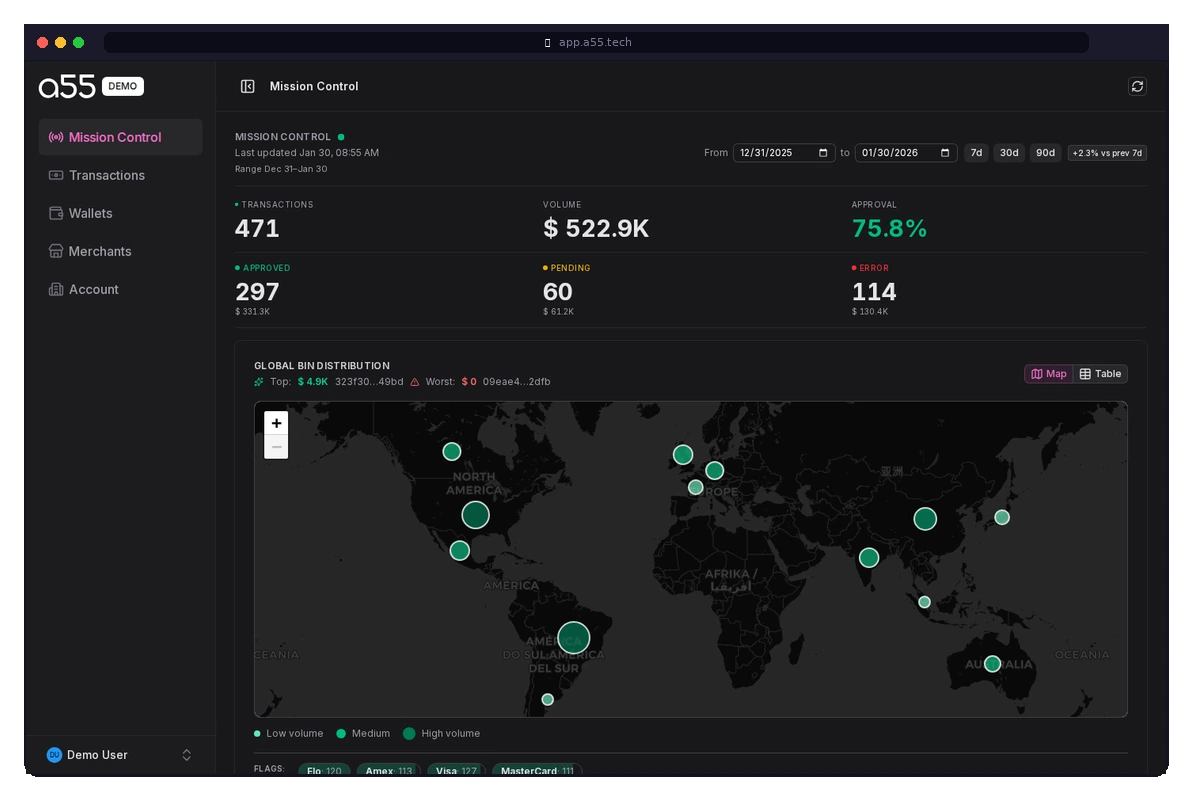The height and width of the screenshot is (800, 1192).
Task: Select the Map view tab
Action: click(x=1049, y=374)
